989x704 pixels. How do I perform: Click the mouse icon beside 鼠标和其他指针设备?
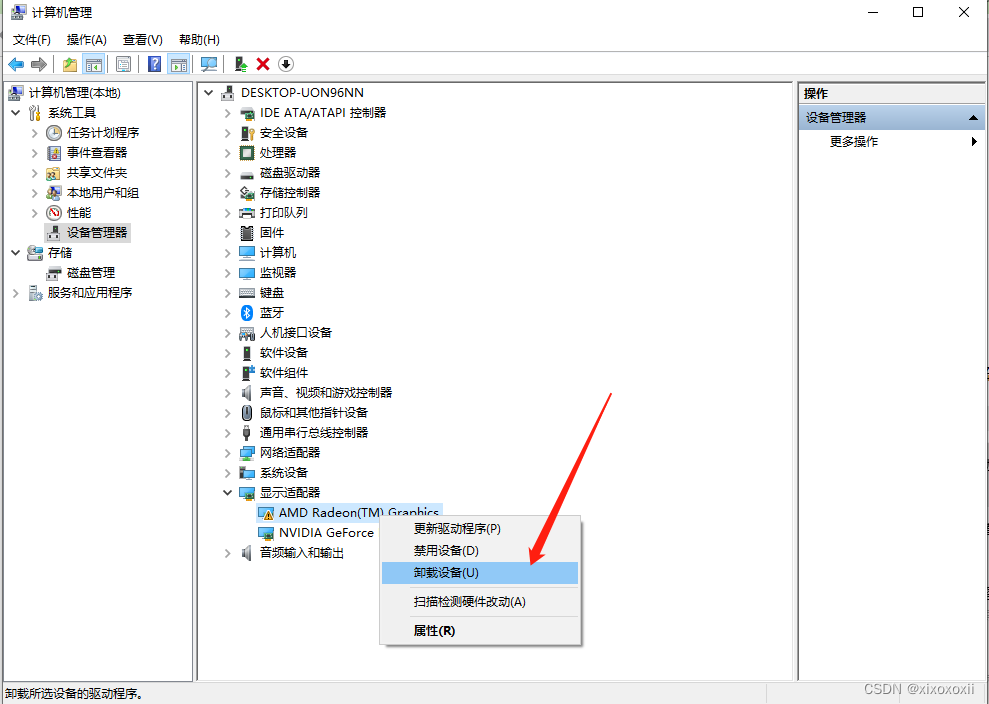pyautogui.click(x=247, y=413)
